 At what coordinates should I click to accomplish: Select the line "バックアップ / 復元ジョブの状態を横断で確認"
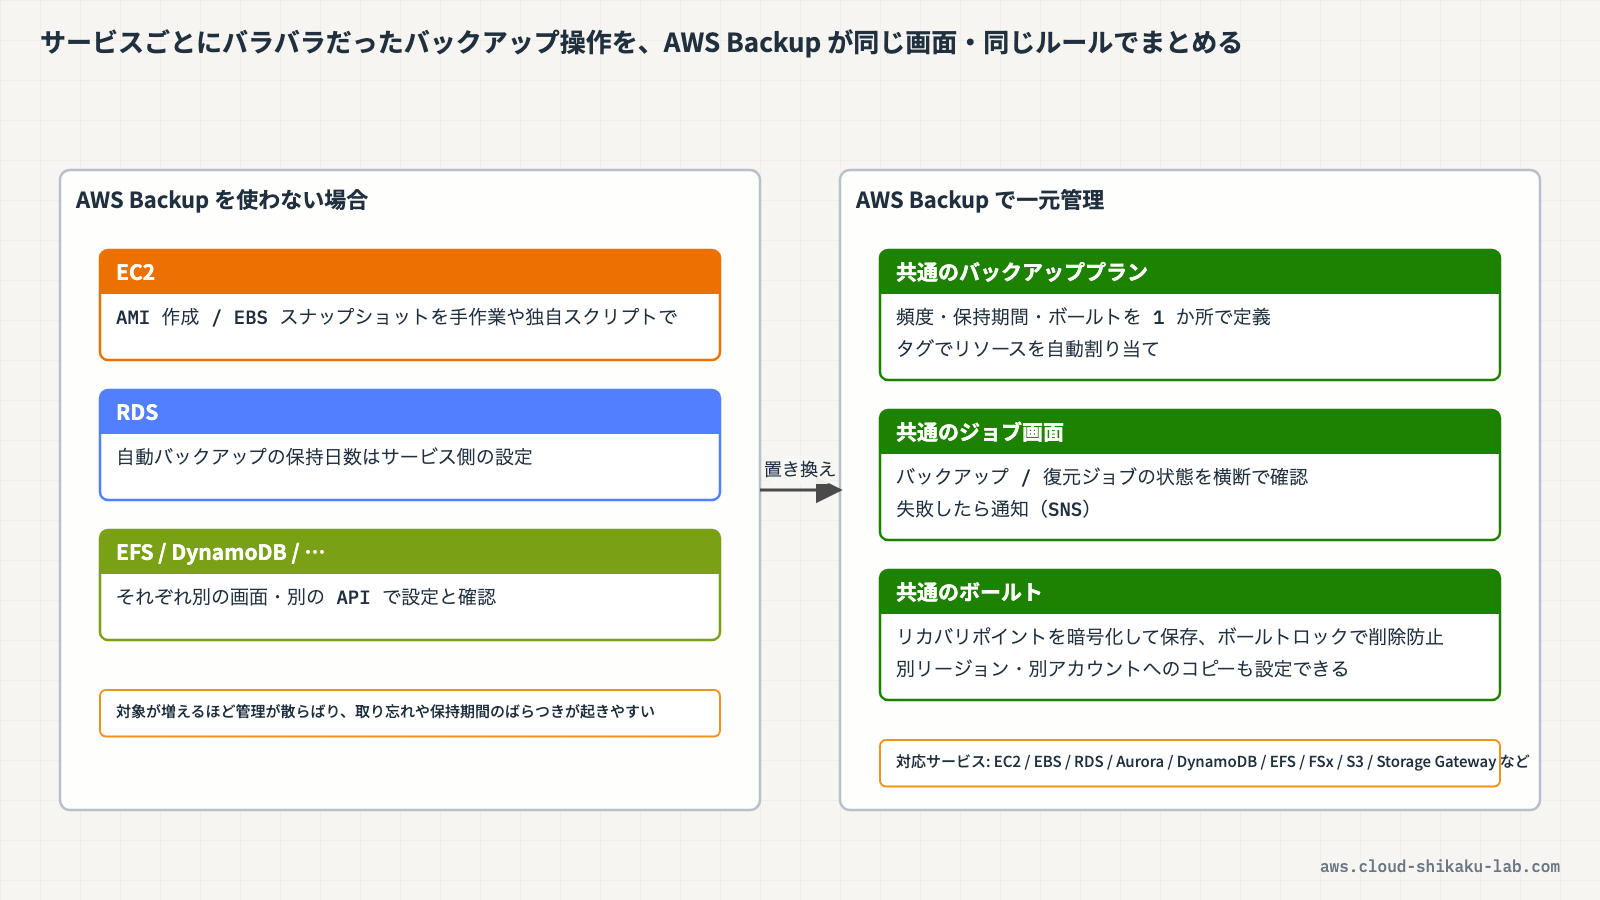coord(1102,477)
